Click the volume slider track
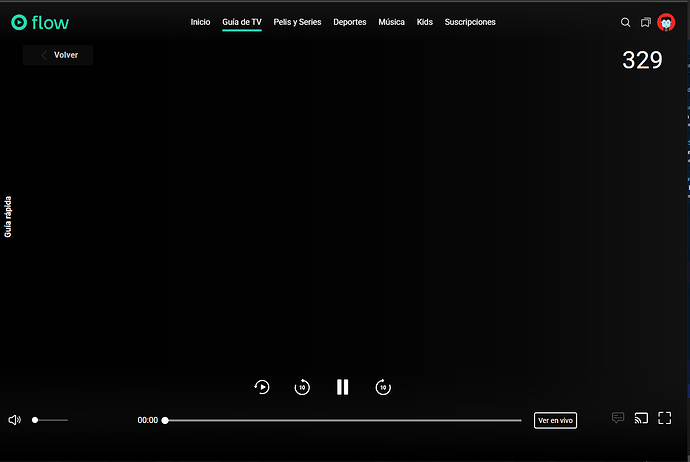 click(x=52, y=421)
